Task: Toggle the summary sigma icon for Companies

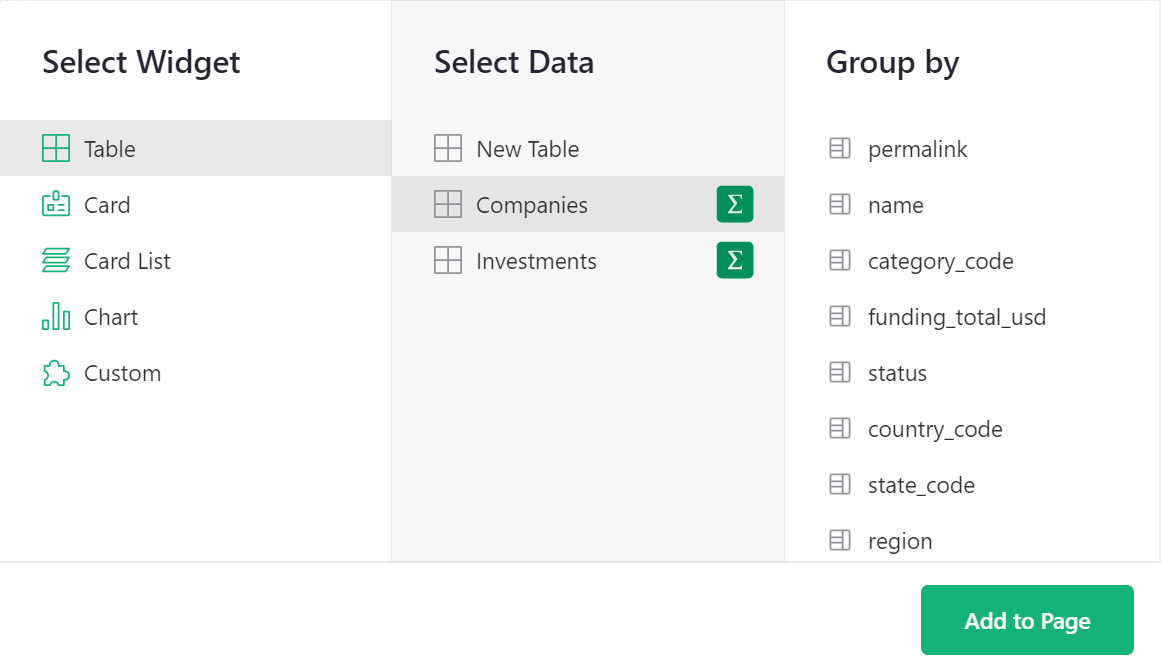Action: pos(734,204)
